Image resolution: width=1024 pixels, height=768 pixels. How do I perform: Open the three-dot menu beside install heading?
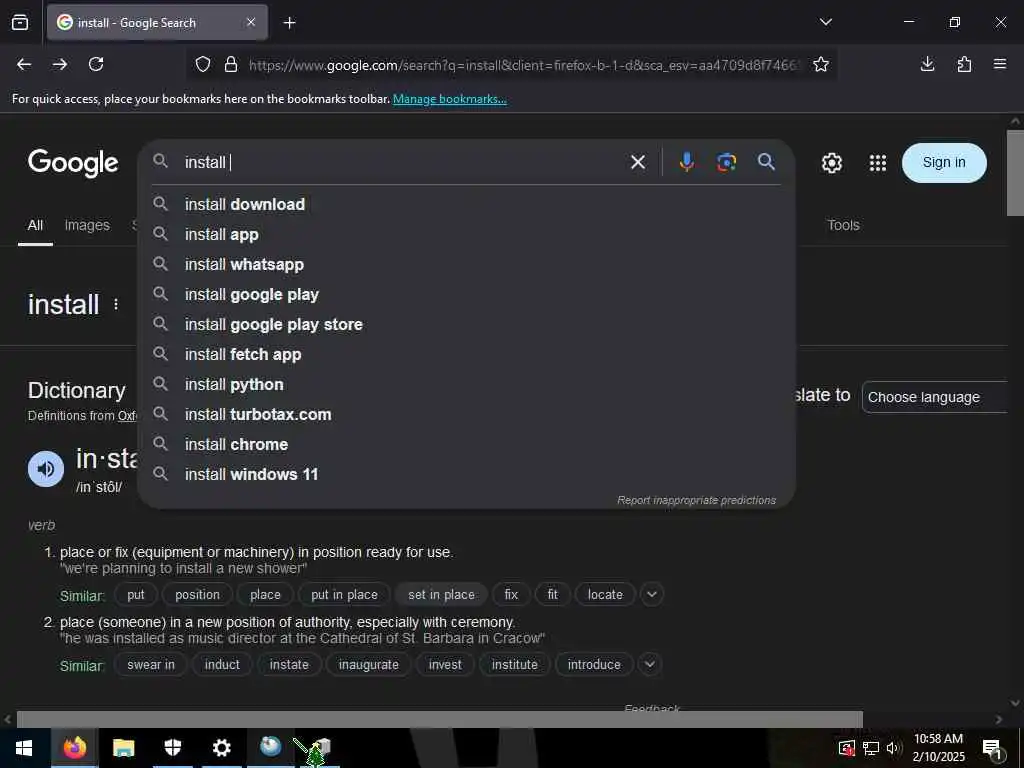(116, 304)
